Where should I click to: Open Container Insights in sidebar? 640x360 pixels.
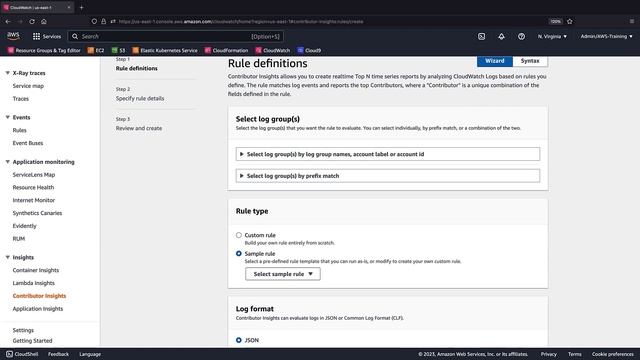click(x=36, y=270)
